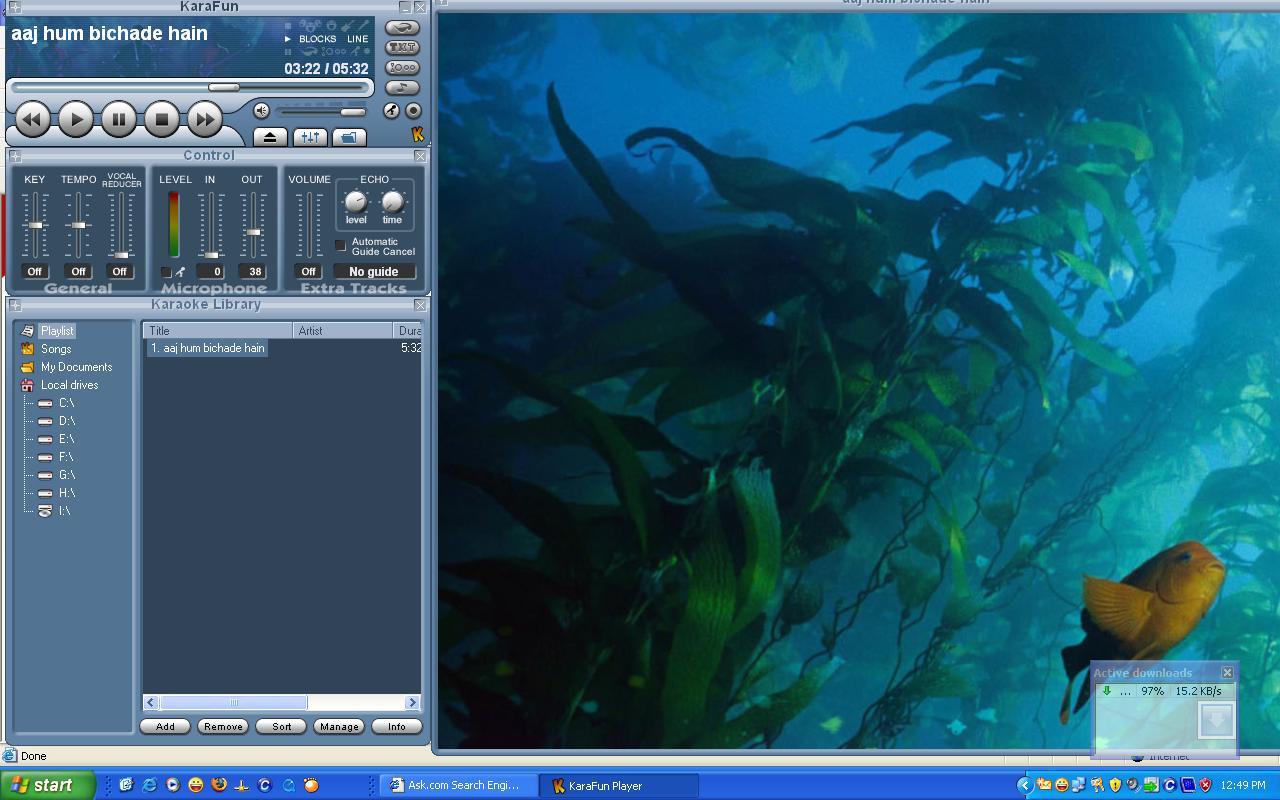Click the TEMPO value Off field

(78, 272)
